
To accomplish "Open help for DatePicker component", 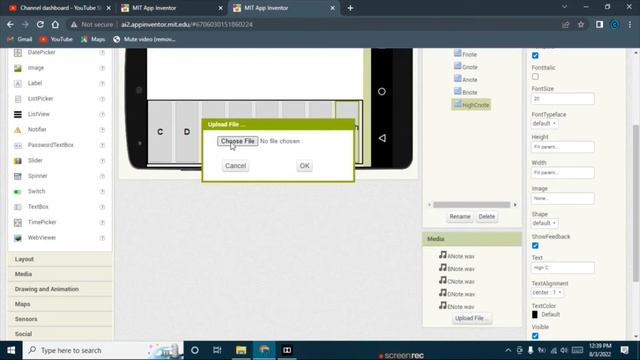I will pyautogui.click(x=102, y=52).
